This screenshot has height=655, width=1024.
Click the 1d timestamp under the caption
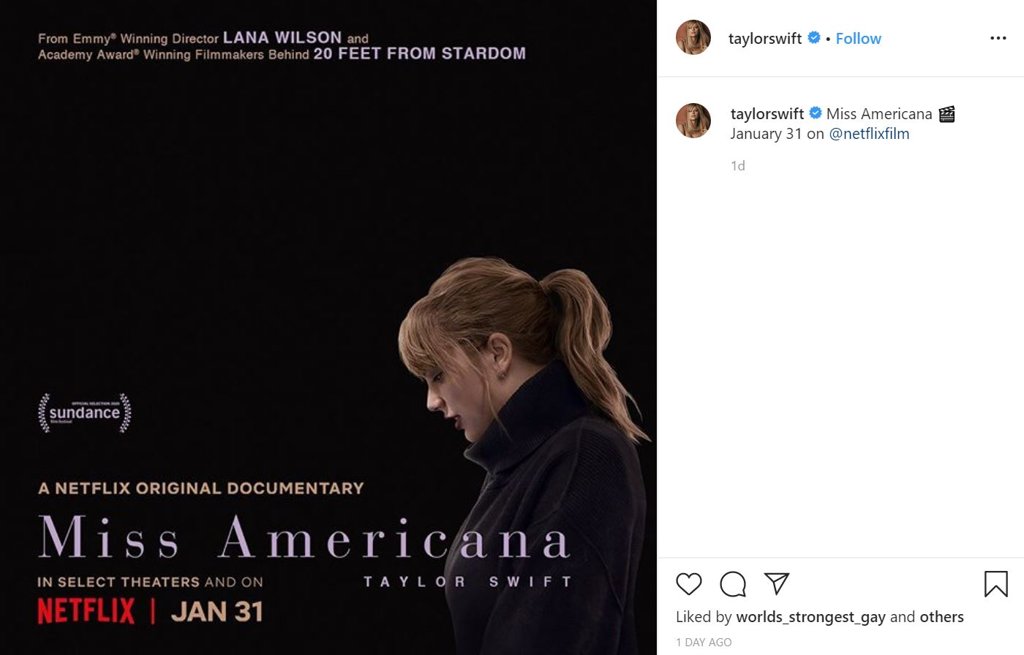coord(738,166)
